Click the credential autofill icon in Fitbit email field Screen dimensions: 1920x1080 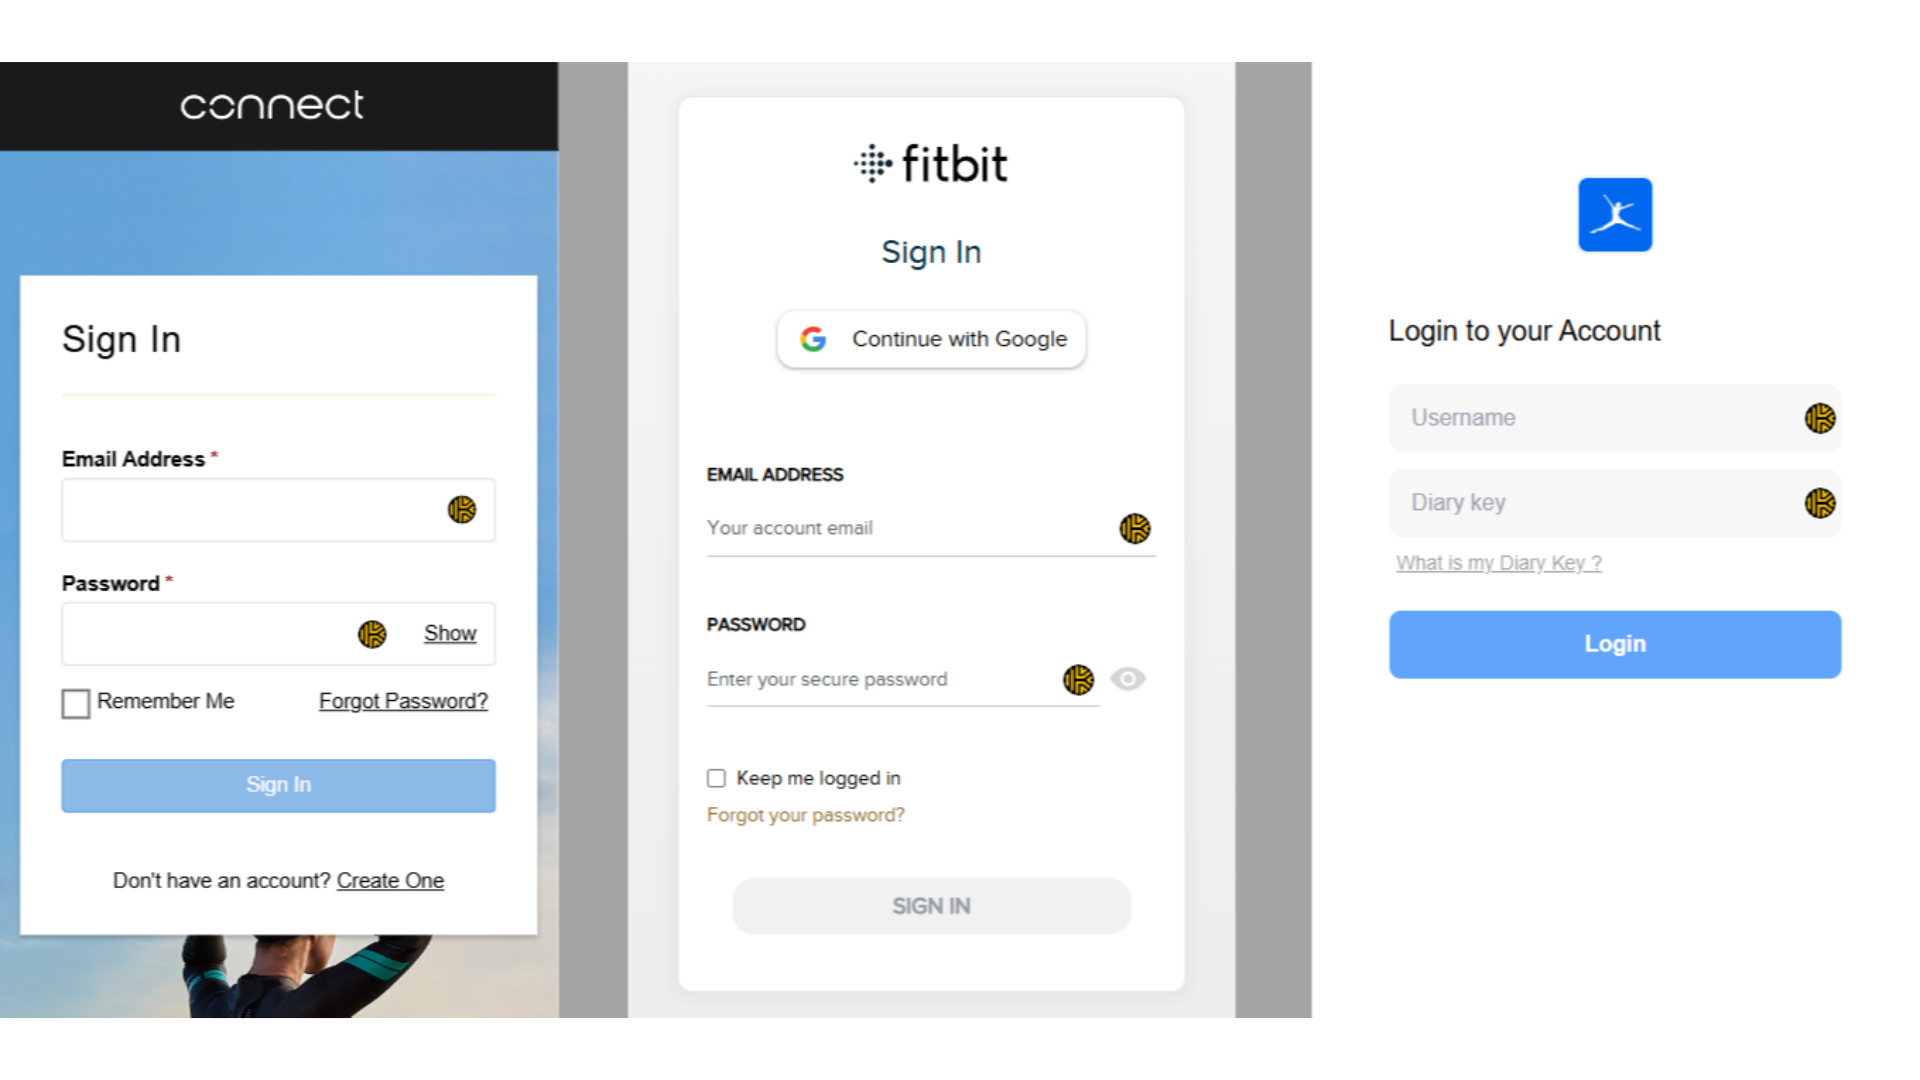point(1133,527)
